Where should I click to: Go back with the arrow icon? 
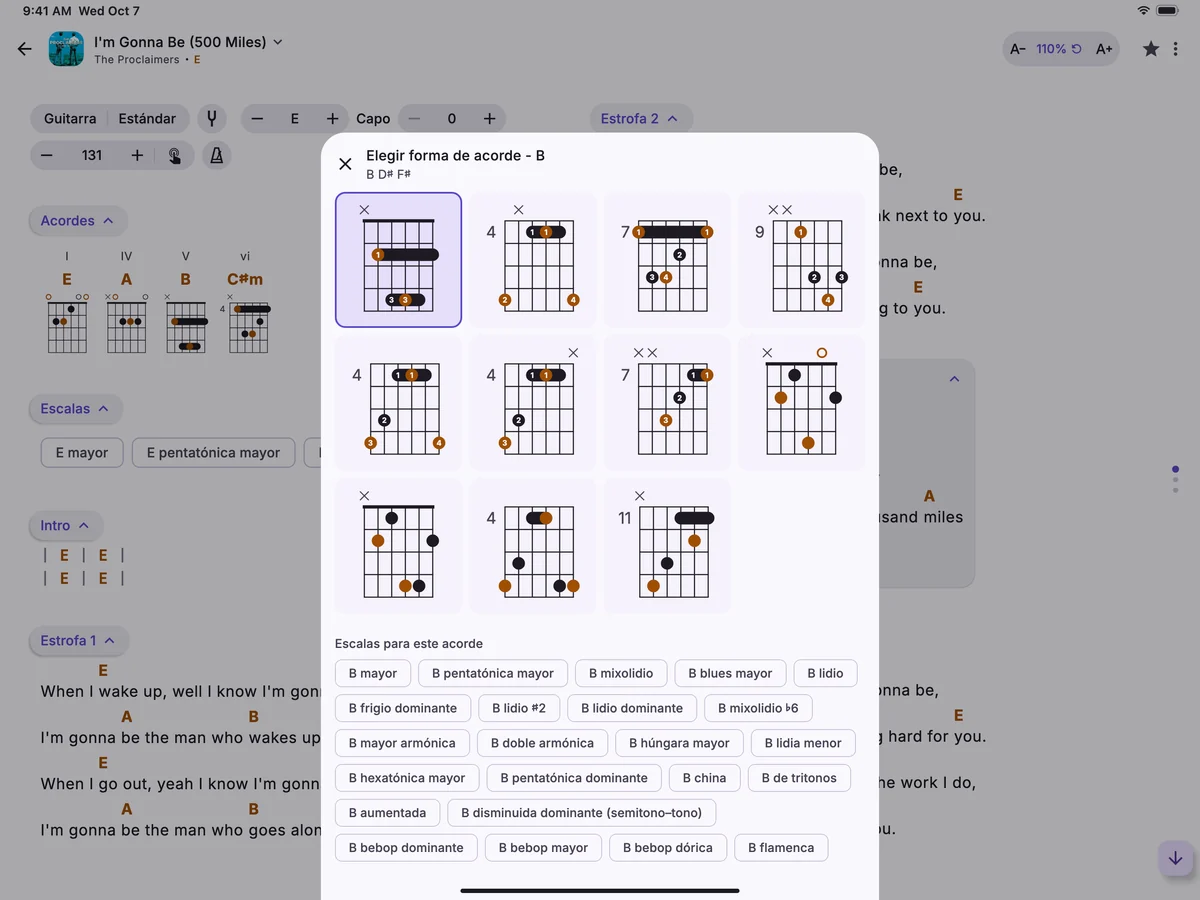click(25, 49)
